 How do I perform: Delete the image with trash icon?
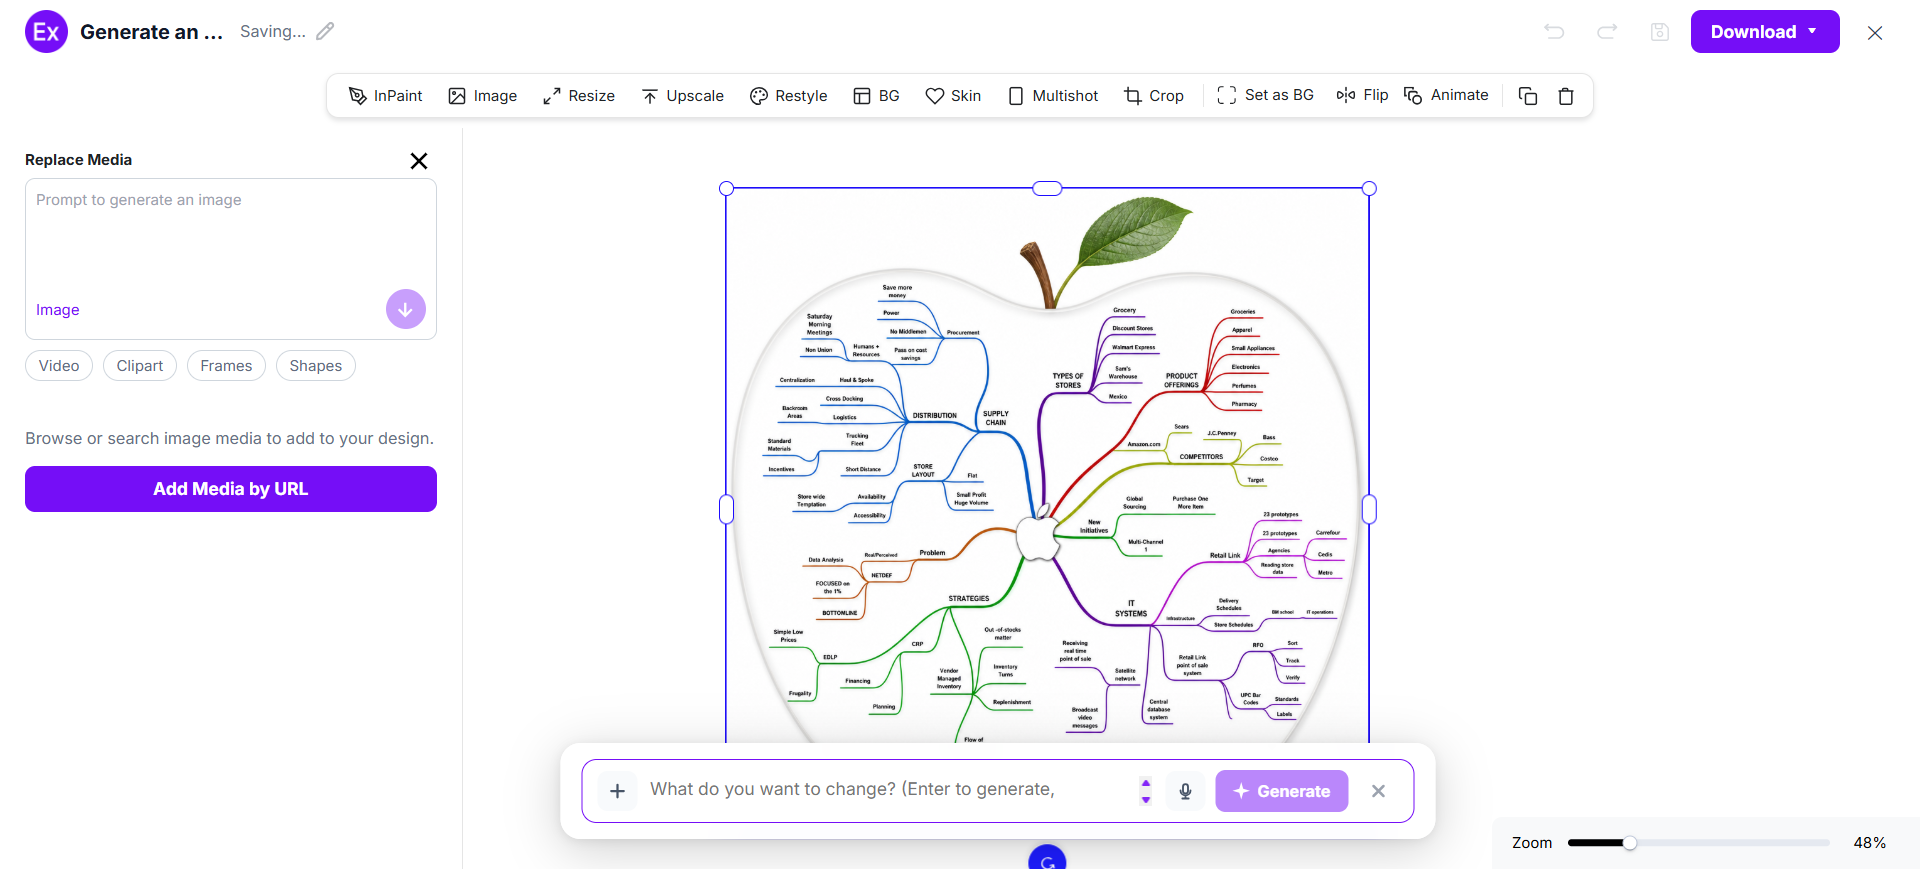[1566, 96]
